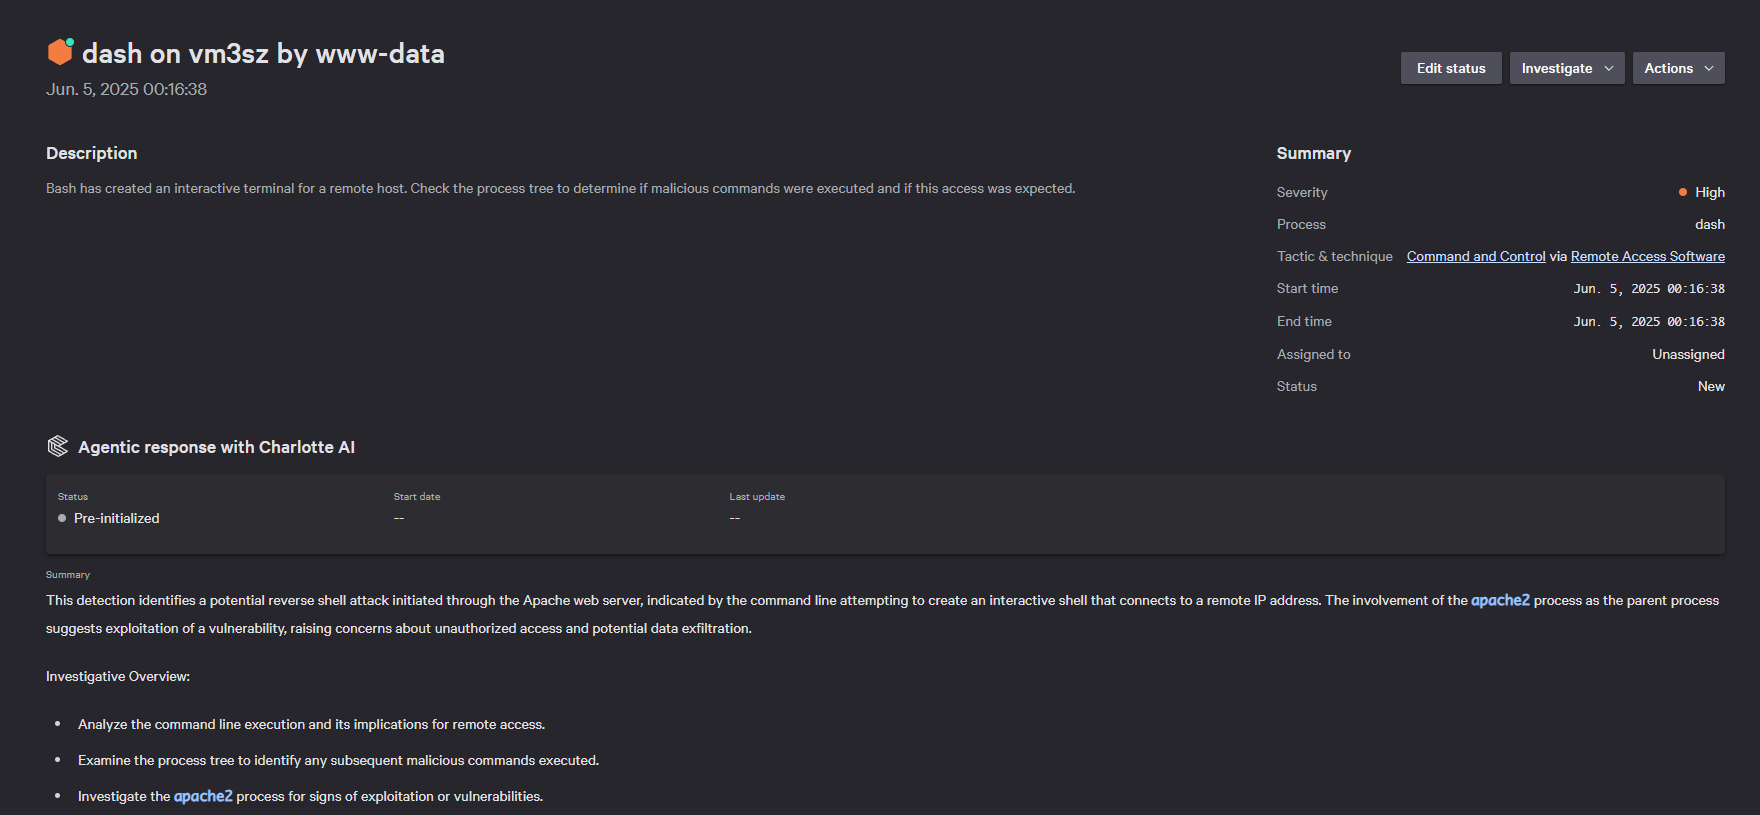Click the Start time value
This screenshot has width=1760, height=815.
pos(1649,289)
